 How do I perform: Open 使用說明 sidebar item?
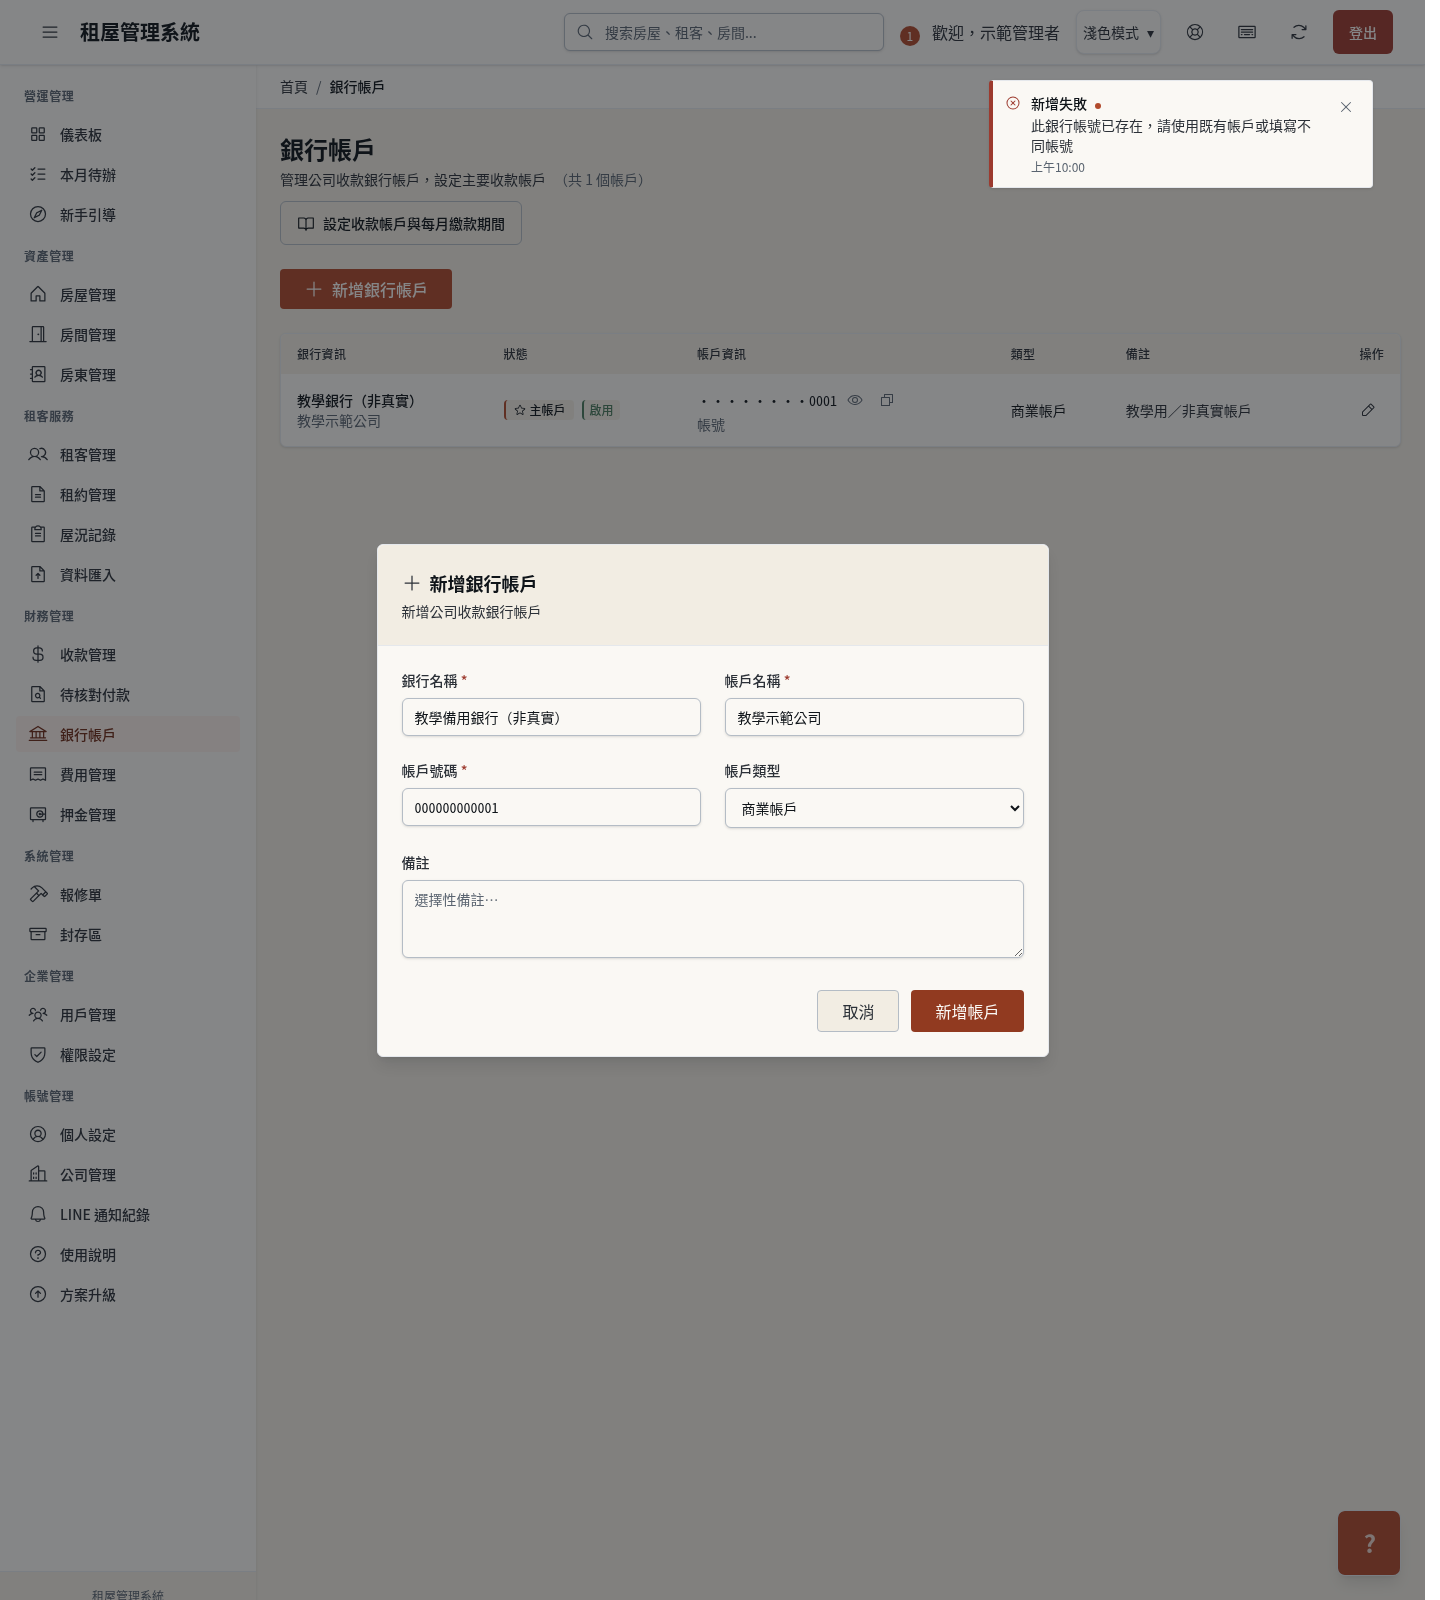coord(128,1255)
